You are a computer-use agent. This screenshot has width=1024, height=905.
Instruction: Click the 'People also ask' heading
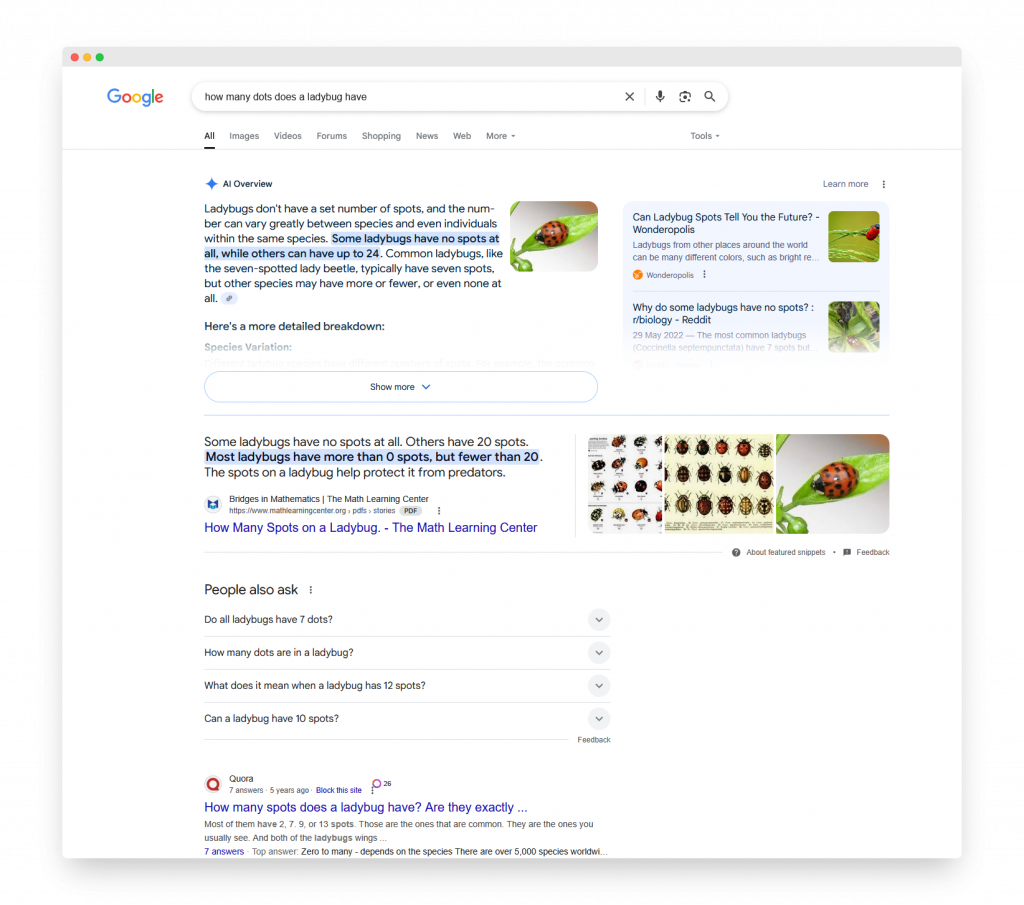pos(251,590)
